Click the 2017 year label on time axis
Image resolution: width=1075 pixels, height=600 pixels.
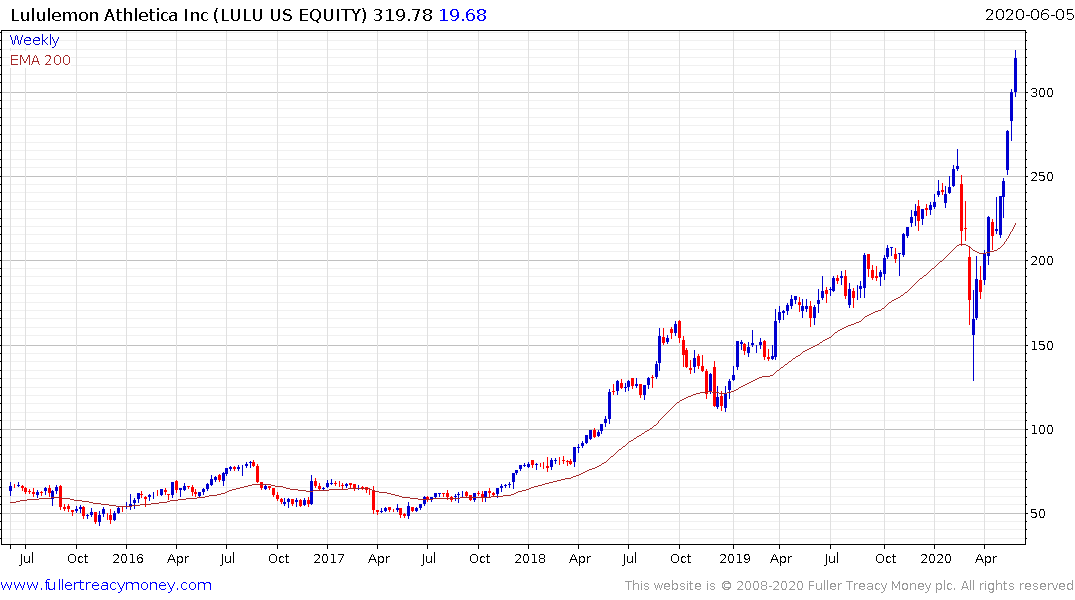[x=328, y=559]
